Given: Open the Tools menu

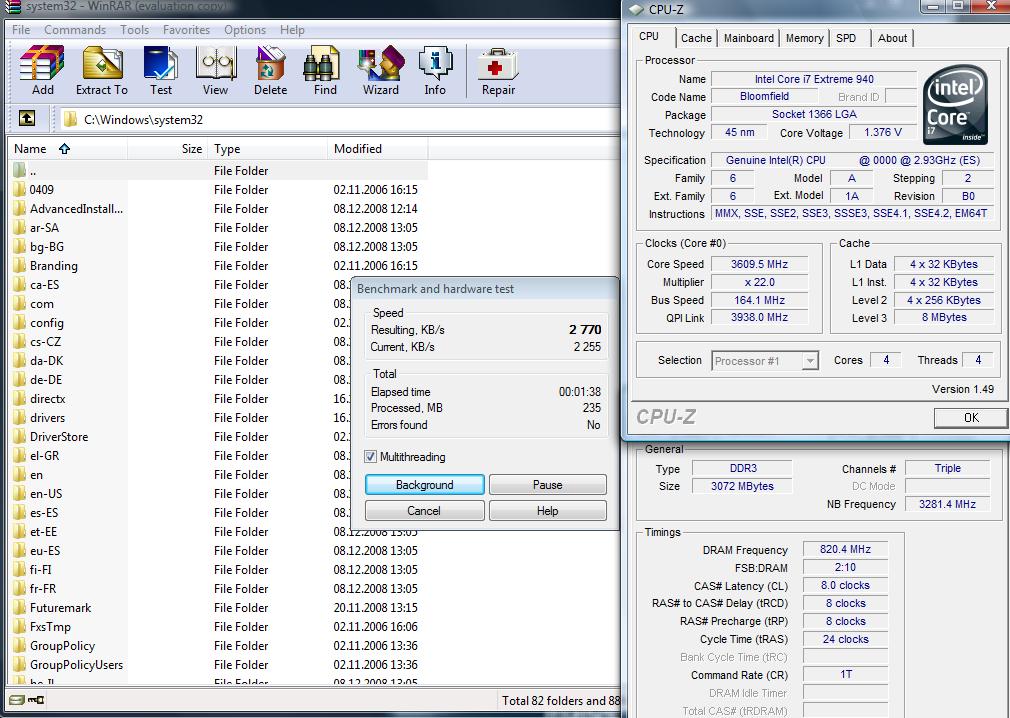Looking at the screenshot, I should (134, 30).
